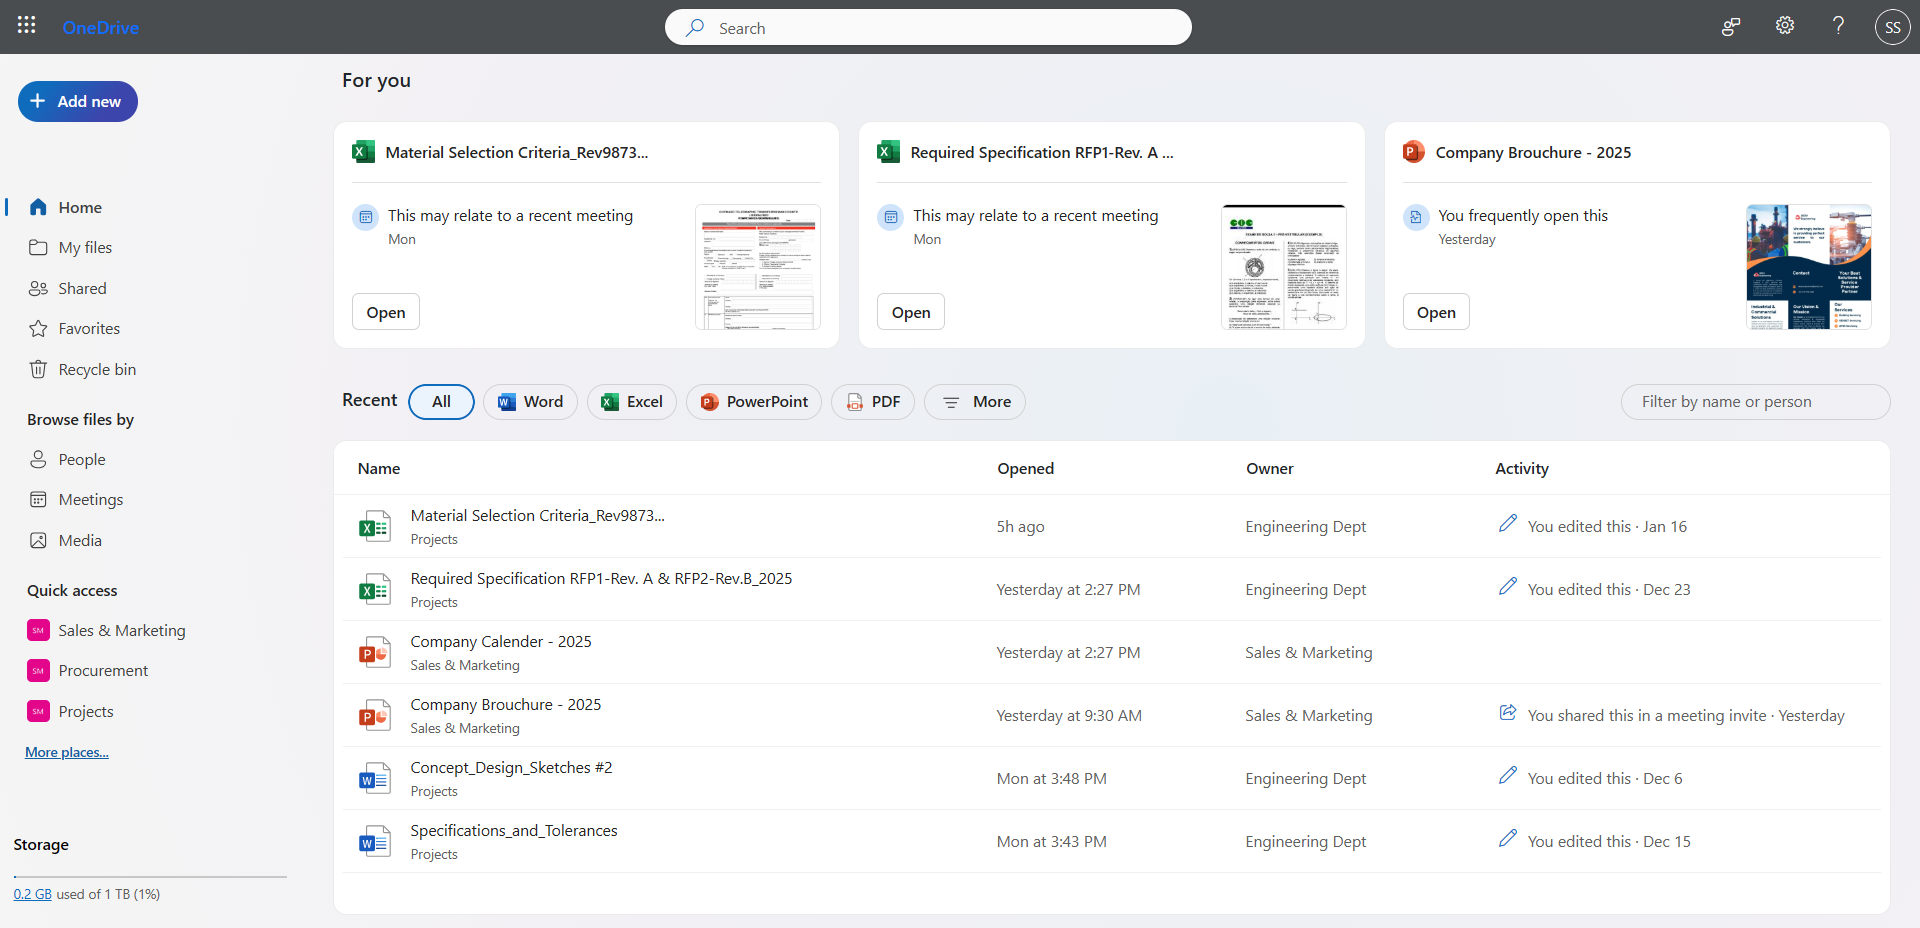Click the meeting icon on the Material Selection card
The height and width of the screenshot is (928, 1920).
[x=366, y=217]
